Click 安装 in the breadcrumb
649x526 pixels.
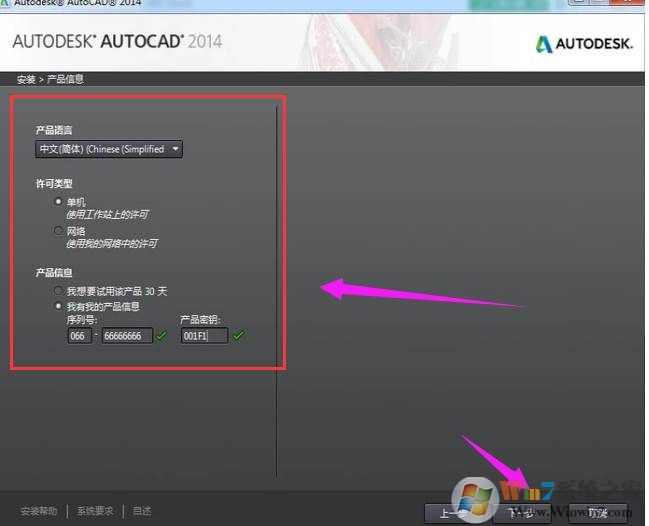click(x=27, y=78)
